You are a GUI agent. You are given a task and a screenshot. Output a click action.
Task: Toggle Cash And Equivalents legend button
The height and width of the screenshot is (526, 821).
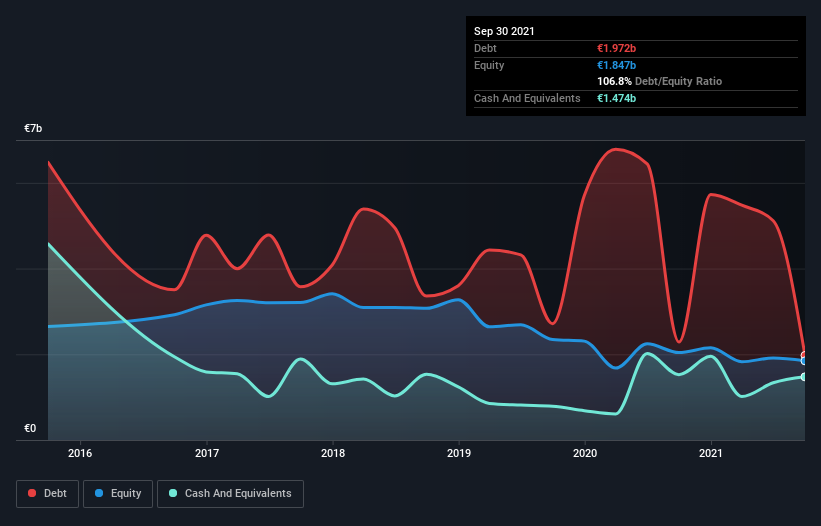pos(230,494)
